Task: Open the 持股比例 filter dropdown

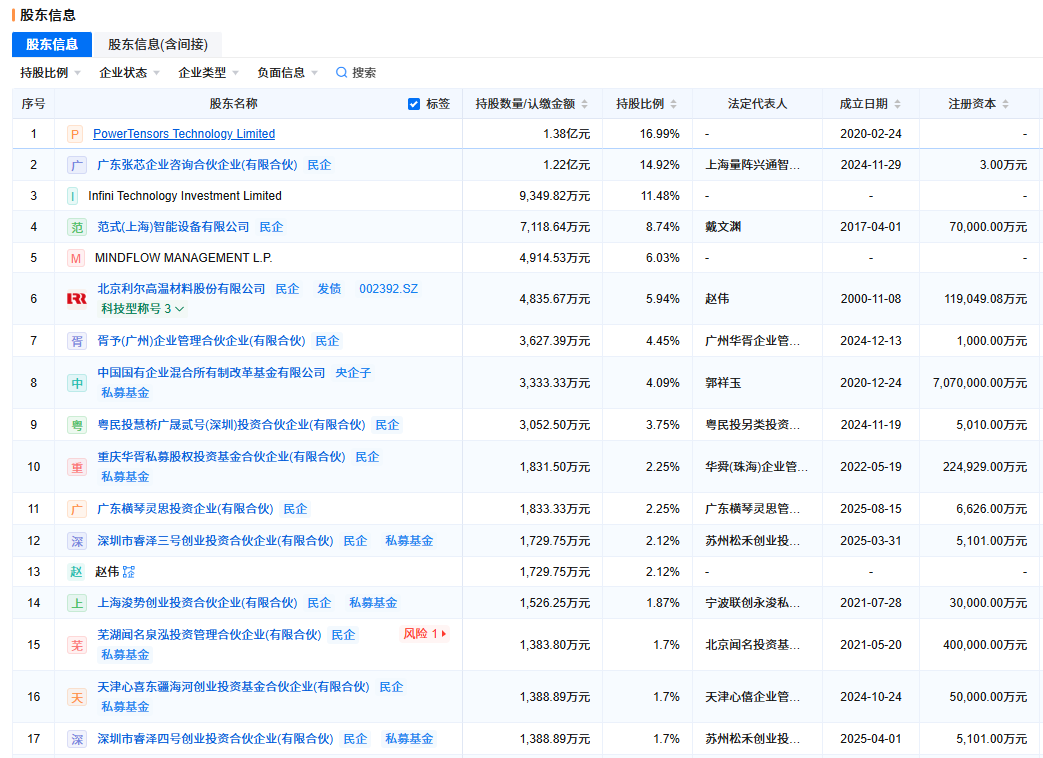Action: click(50, 72)
